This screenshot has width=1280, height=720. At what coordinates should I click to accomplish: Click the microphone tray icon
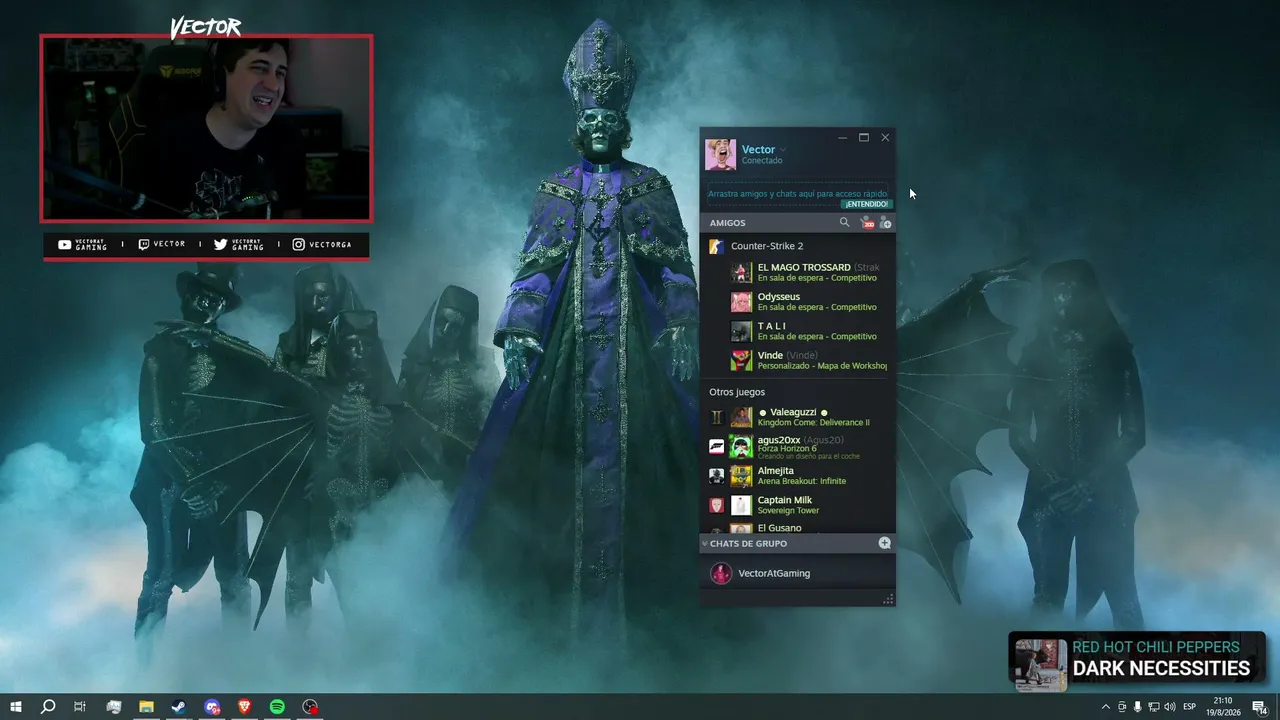(x=1137, y=707)
